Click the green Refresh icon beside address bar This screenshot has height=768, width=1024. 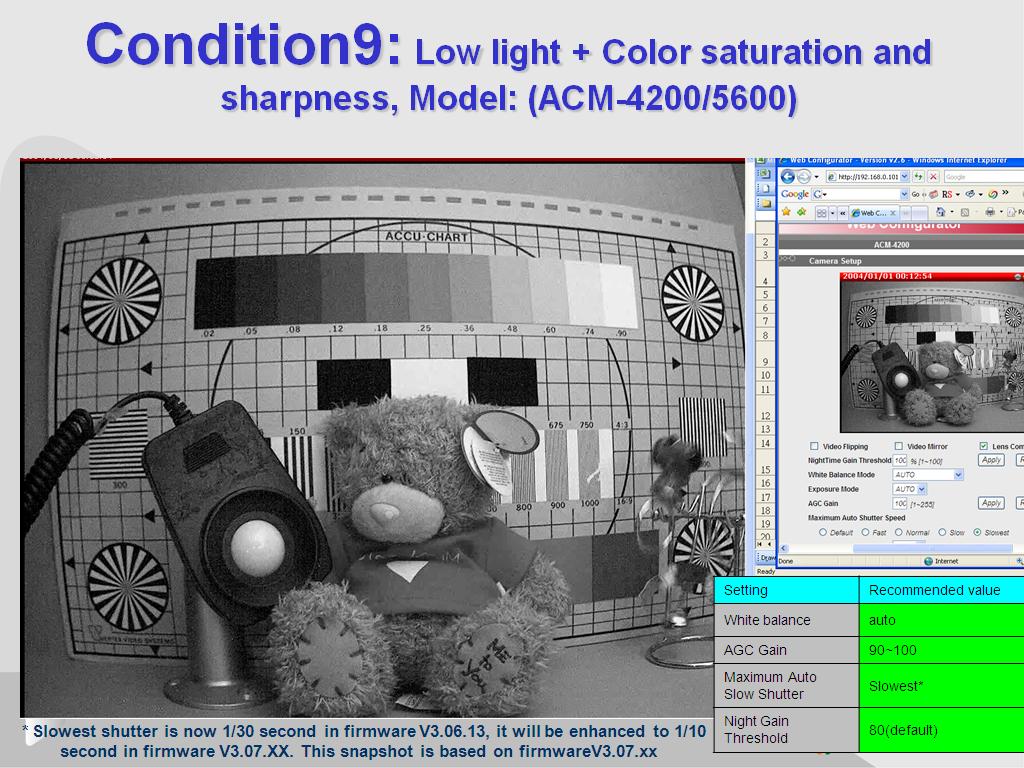[x=918, y=176]
